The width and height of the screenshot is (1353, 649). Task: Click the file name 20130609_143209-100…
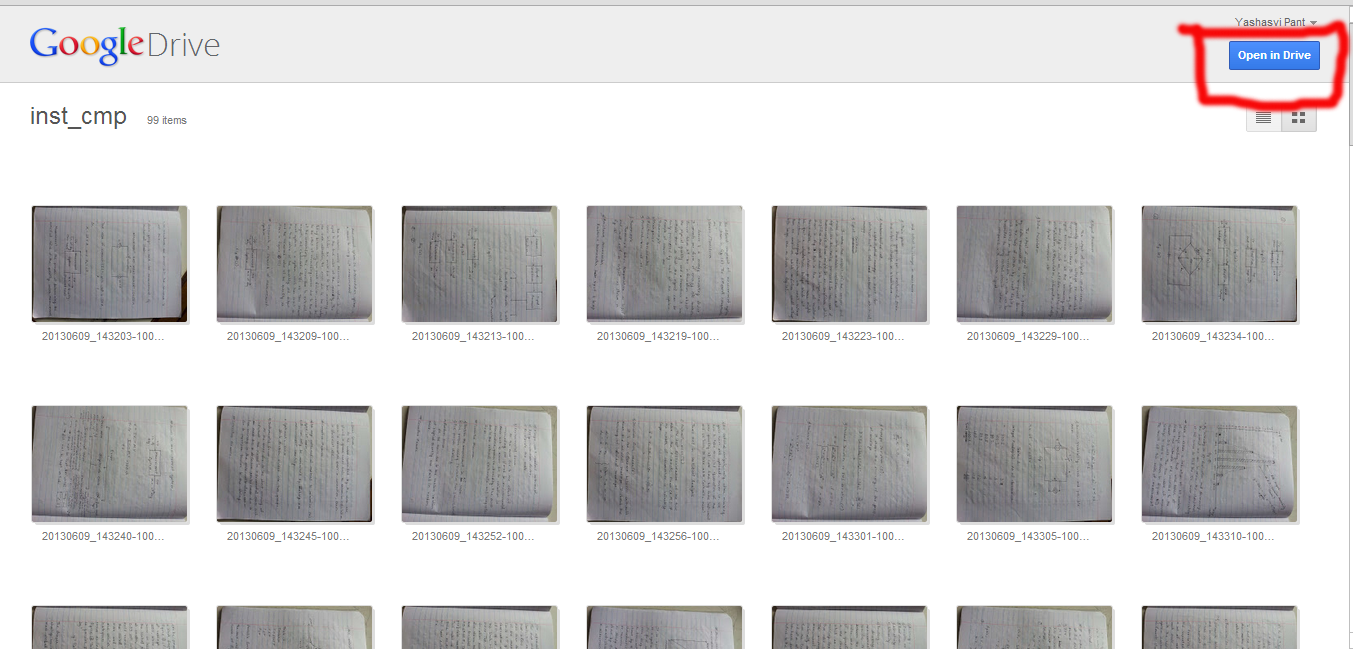(288, 337)
